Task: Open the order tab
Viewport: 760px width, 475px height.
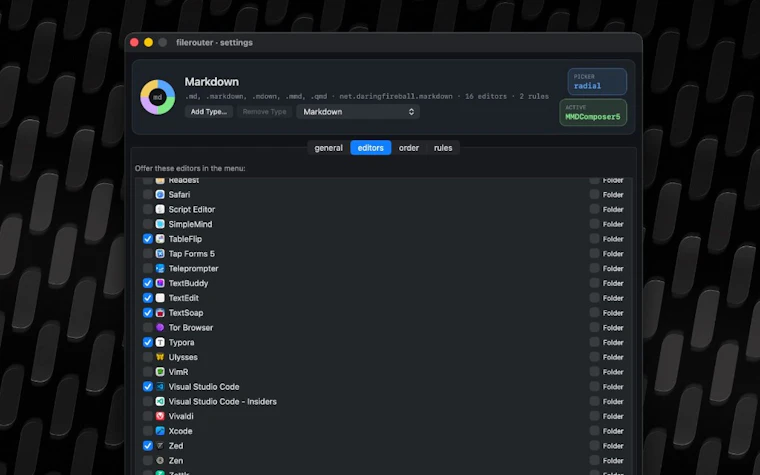Action: click(x=409, y=148)
